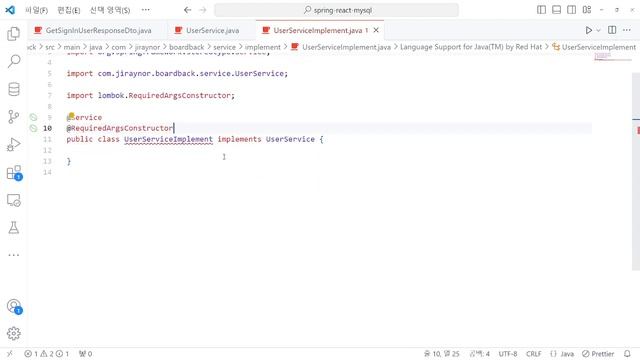Viewport: 640px width, 360px height.
Task: Open the Remote Explorer view
Action: (x=13, y=200)
